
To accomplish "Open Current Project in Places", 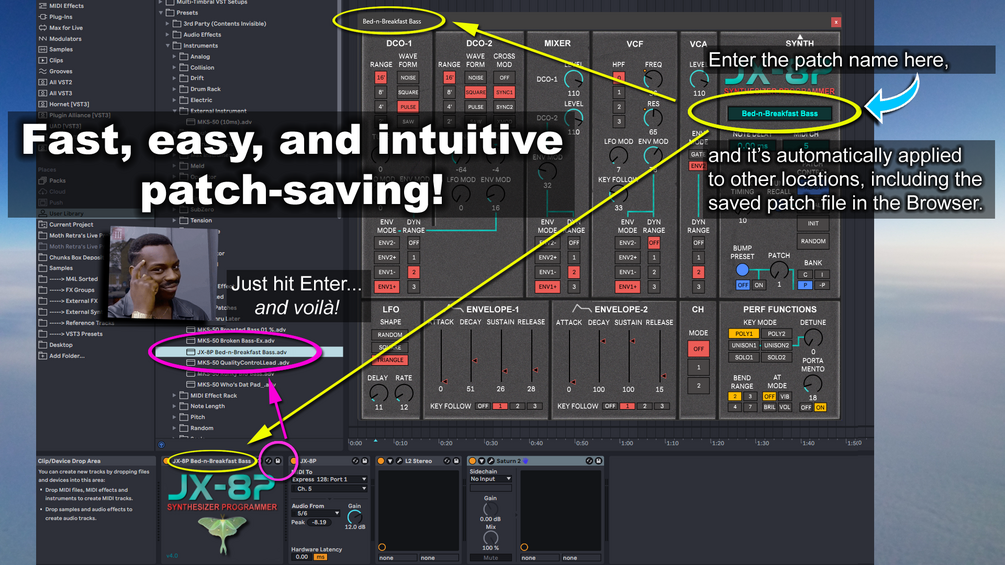I will [x=66, y=225].
